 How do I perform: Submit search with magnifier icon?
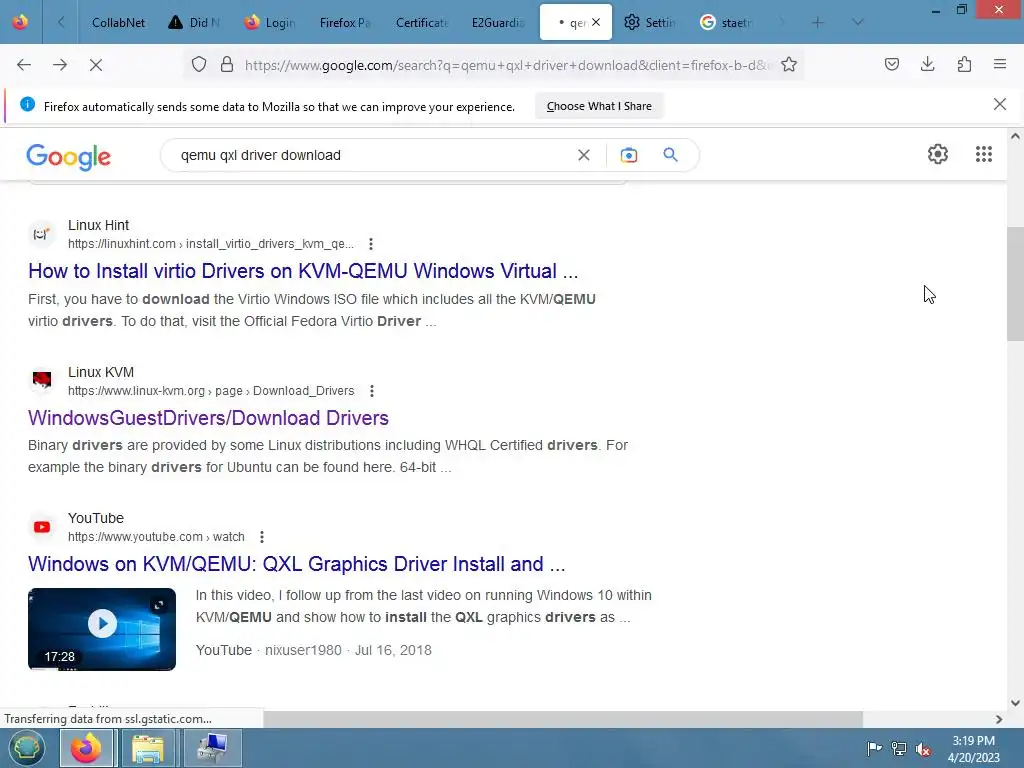670,155
